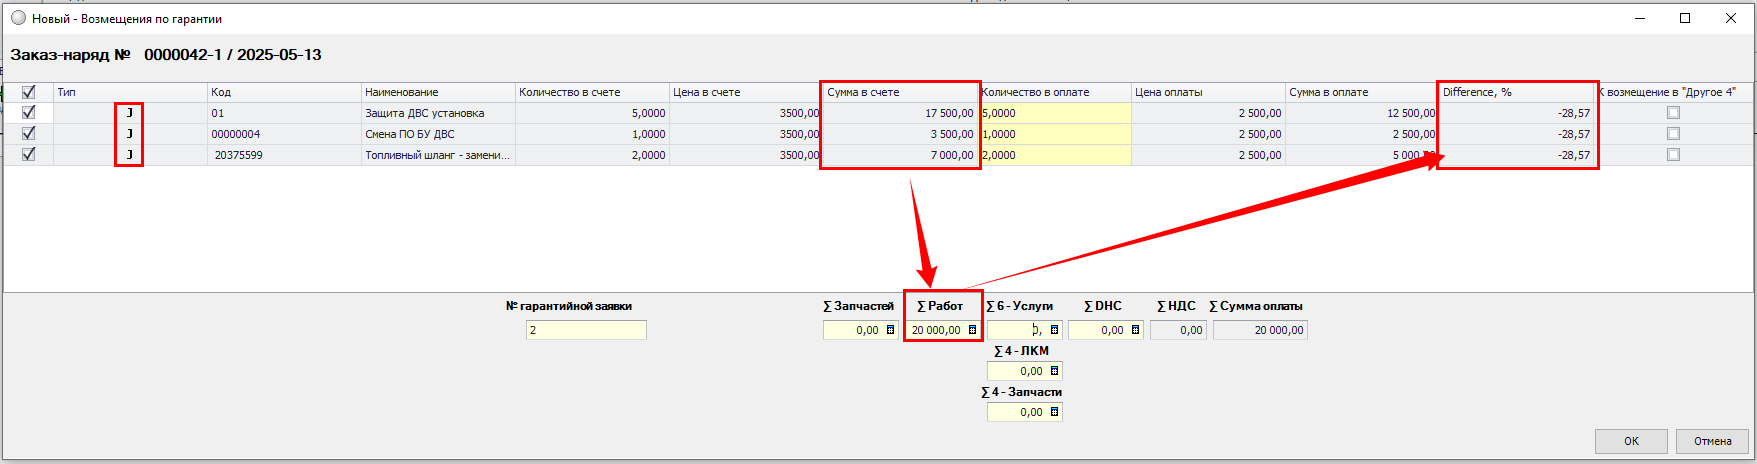Screen dimensions: 1757x464
Task: Open calculator icon in Σ DHC field
Action: pos(1135,330)
